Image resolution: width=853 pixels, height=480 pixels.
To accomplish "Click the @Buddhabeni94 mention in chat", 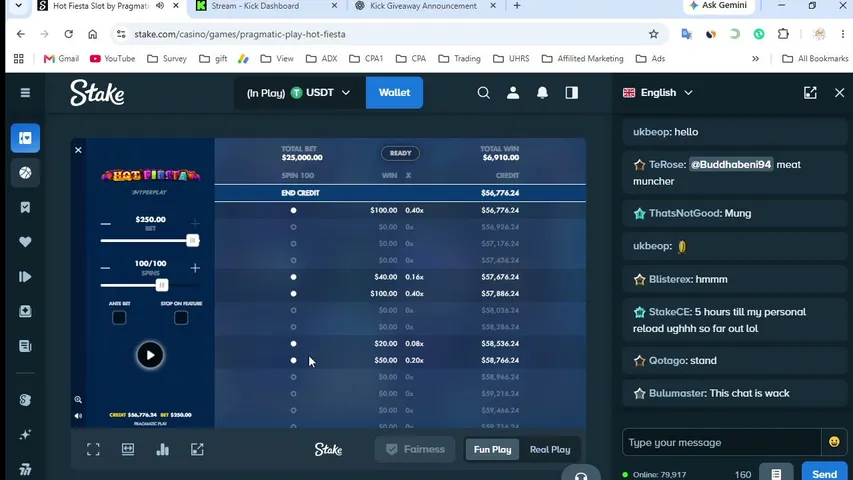I will (x=731, y=164).
